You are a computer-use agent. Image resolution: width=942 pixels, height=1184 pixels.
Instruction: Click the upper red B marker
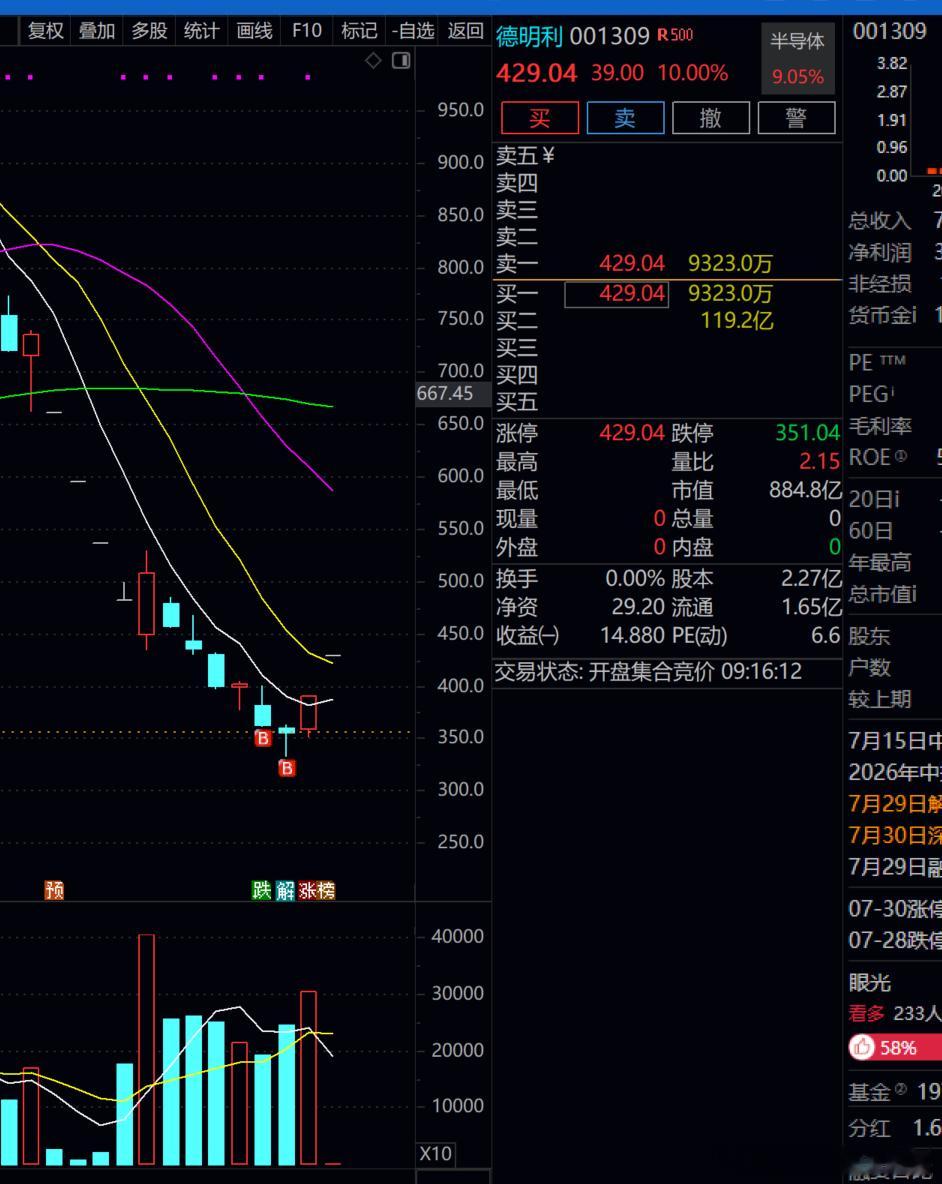tap(263, 738)
